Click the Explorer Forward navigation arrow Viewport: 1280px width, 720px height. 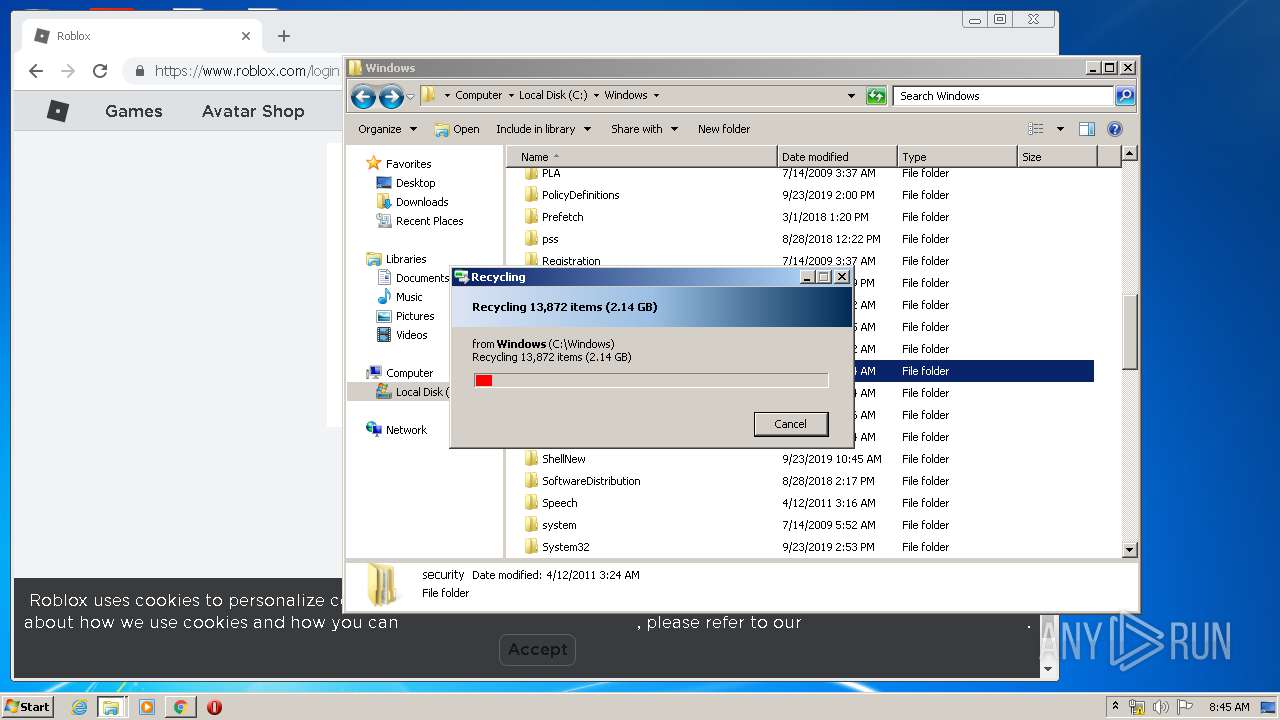pos(391,96)
